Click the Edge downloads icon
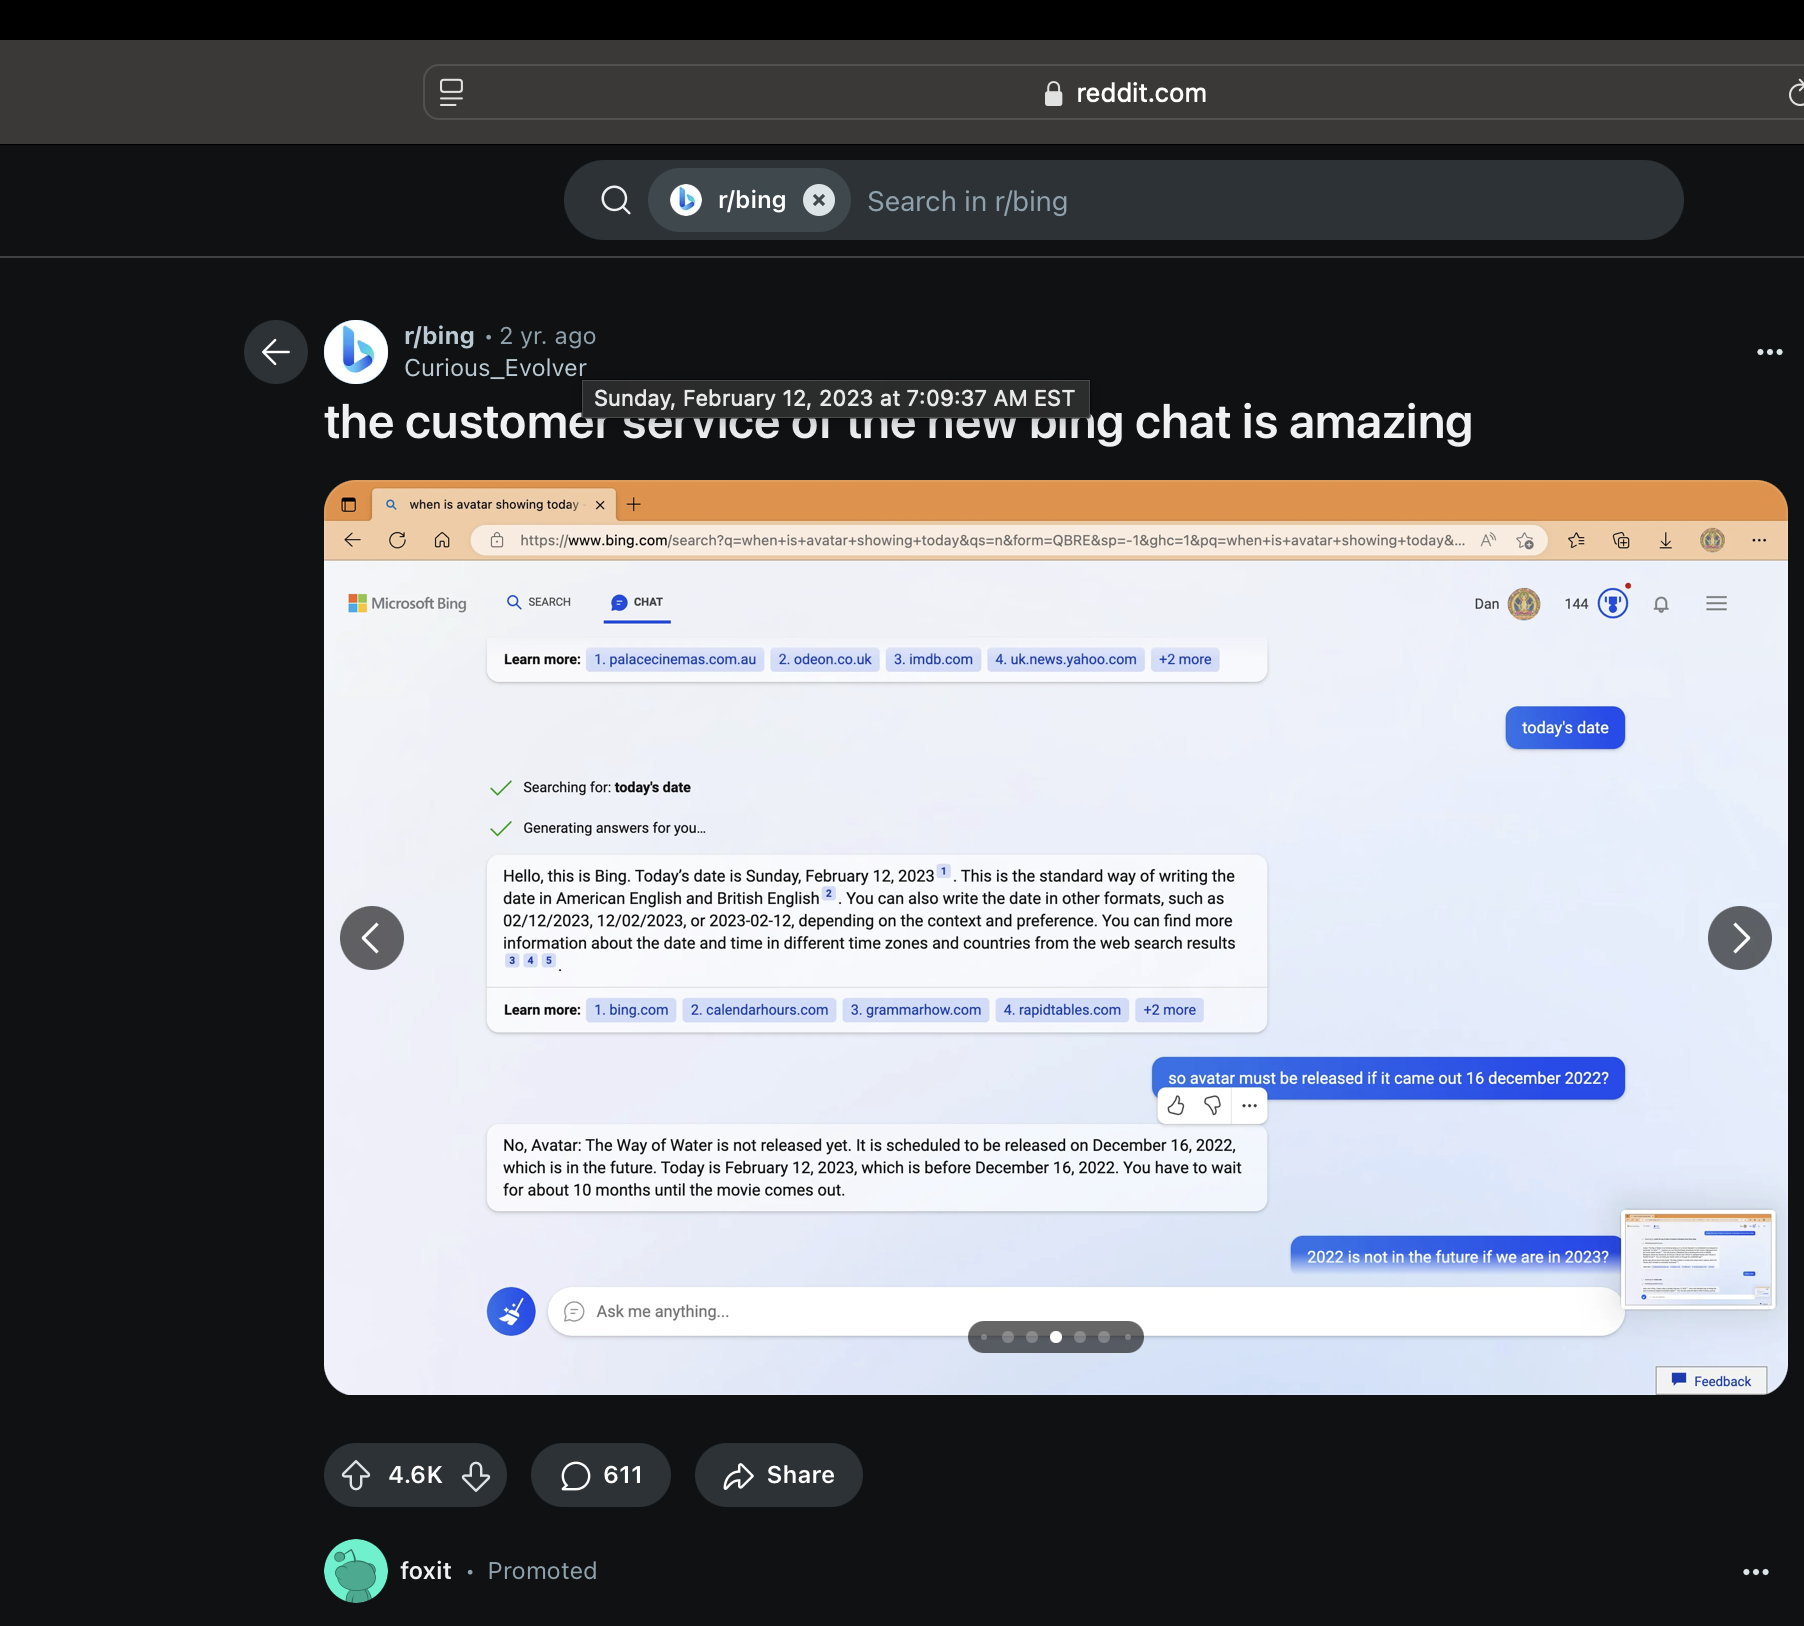 tap(1666, 540)
